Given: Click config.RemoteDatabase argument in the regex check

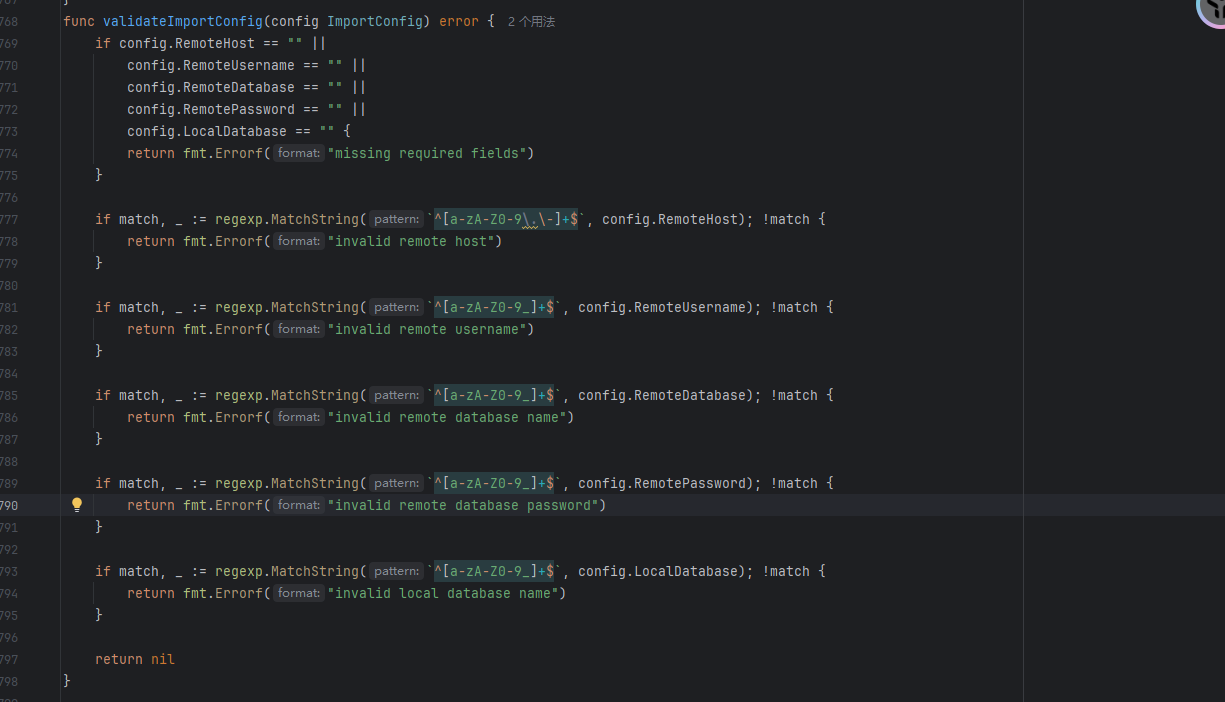Looking at the screenshot, I should click(x=662, y=395).
